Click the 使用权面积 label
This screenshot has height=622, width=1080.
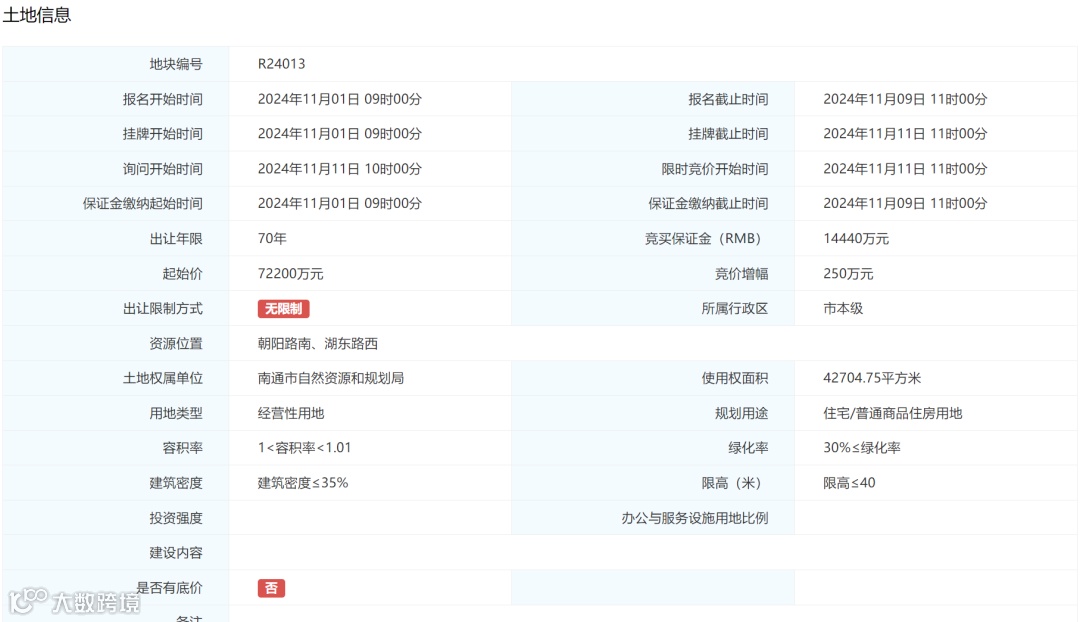coord(735,378)
